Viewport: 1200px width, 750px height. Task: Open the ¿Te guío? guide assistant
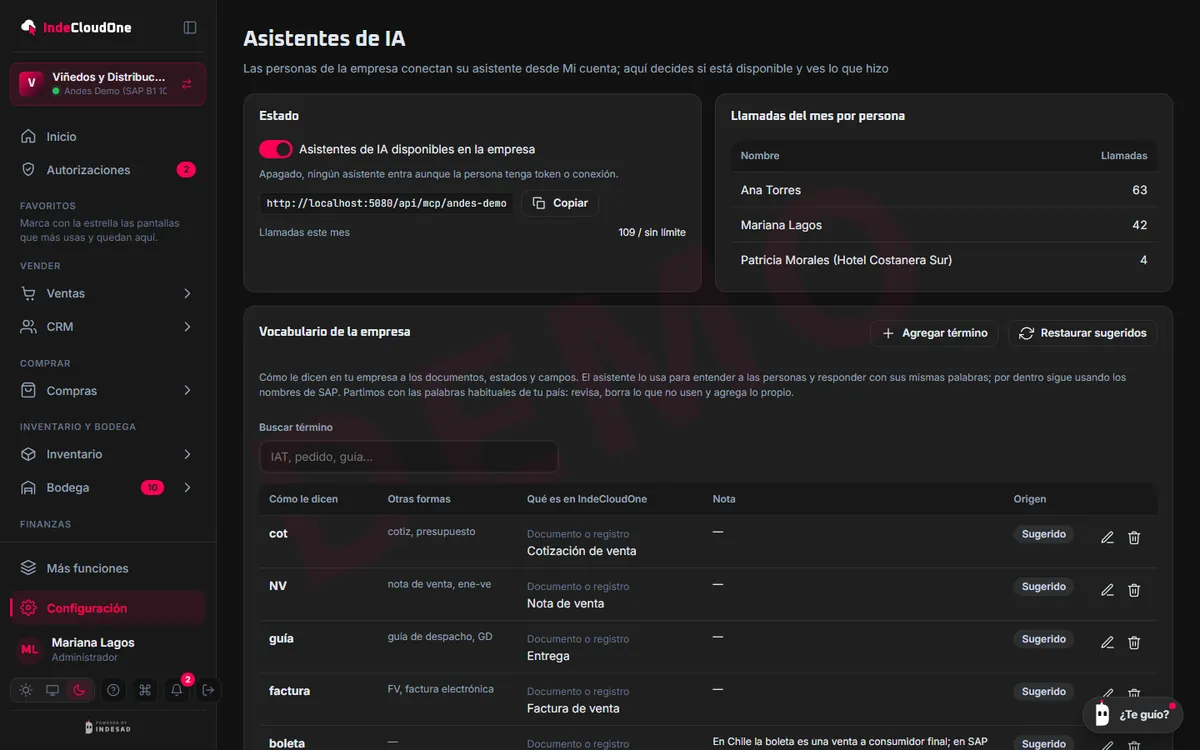click(1132, 715)
